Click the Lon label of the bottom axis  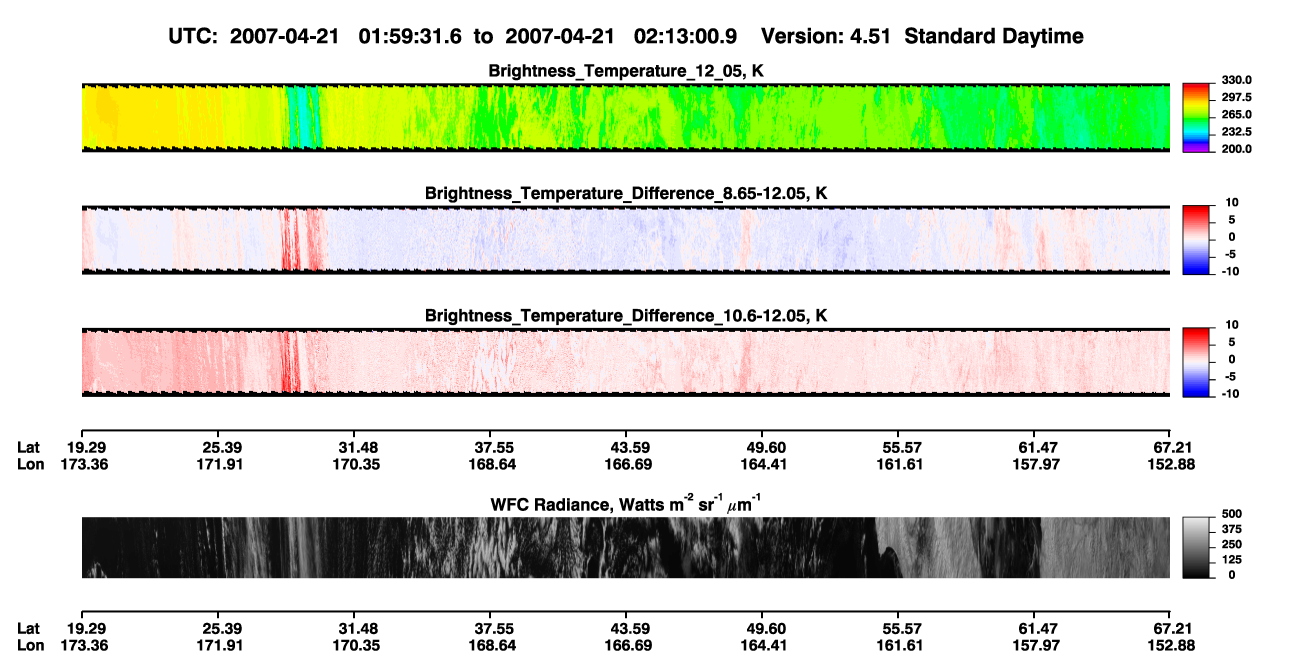[30, 646]
